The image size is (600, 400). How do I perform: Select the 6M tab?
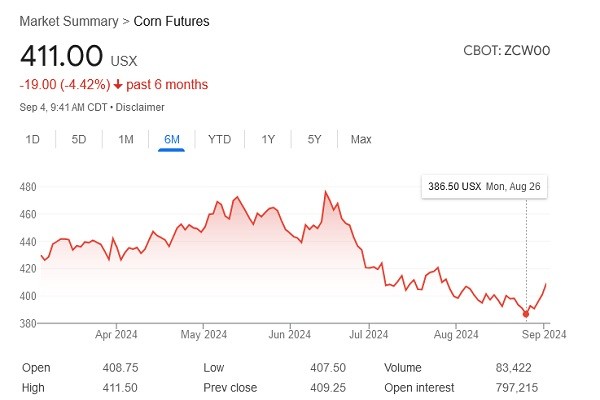point(172,139)
